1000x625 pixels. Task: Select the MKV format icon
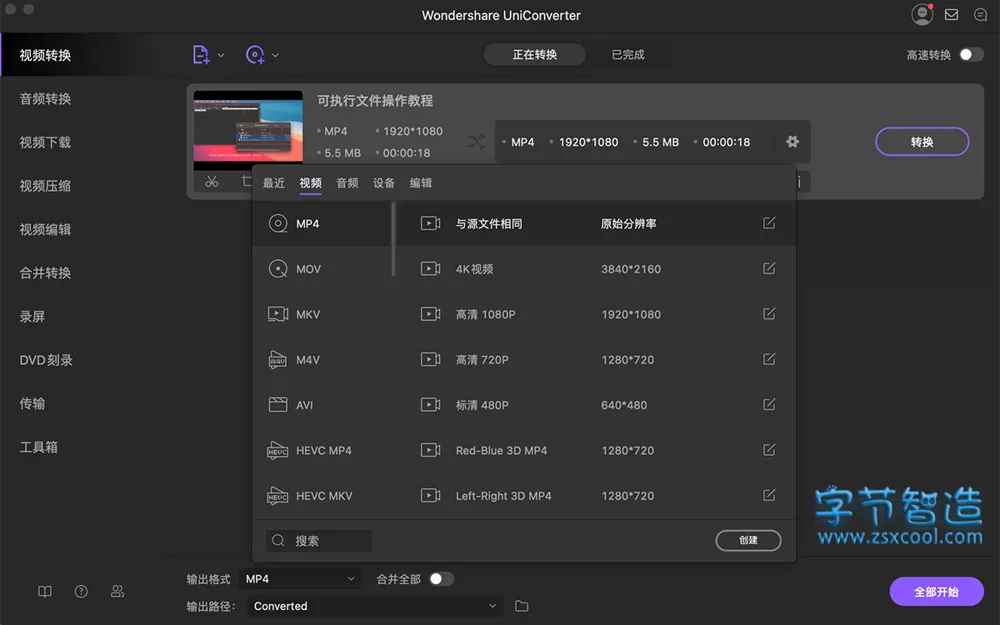coord(277,314)
